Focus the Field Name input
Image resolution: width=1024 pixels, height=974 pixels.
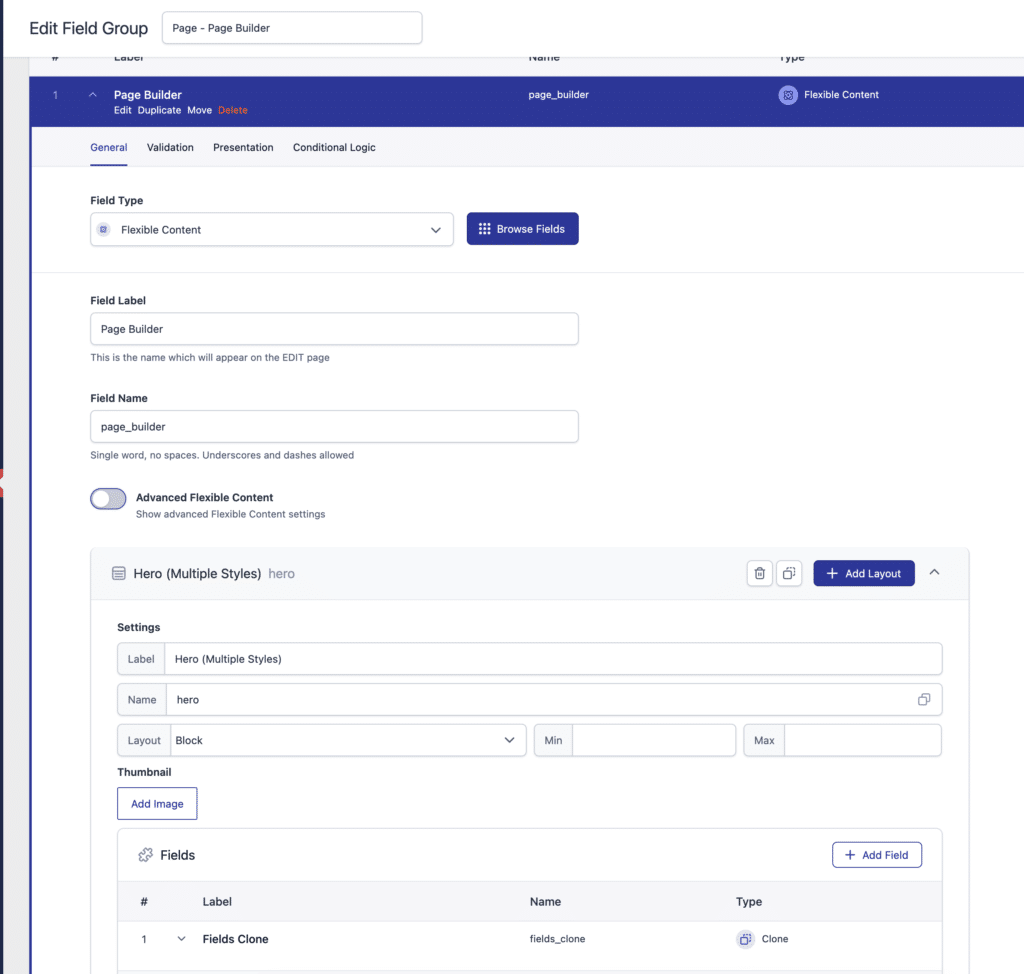coord(334,427)
